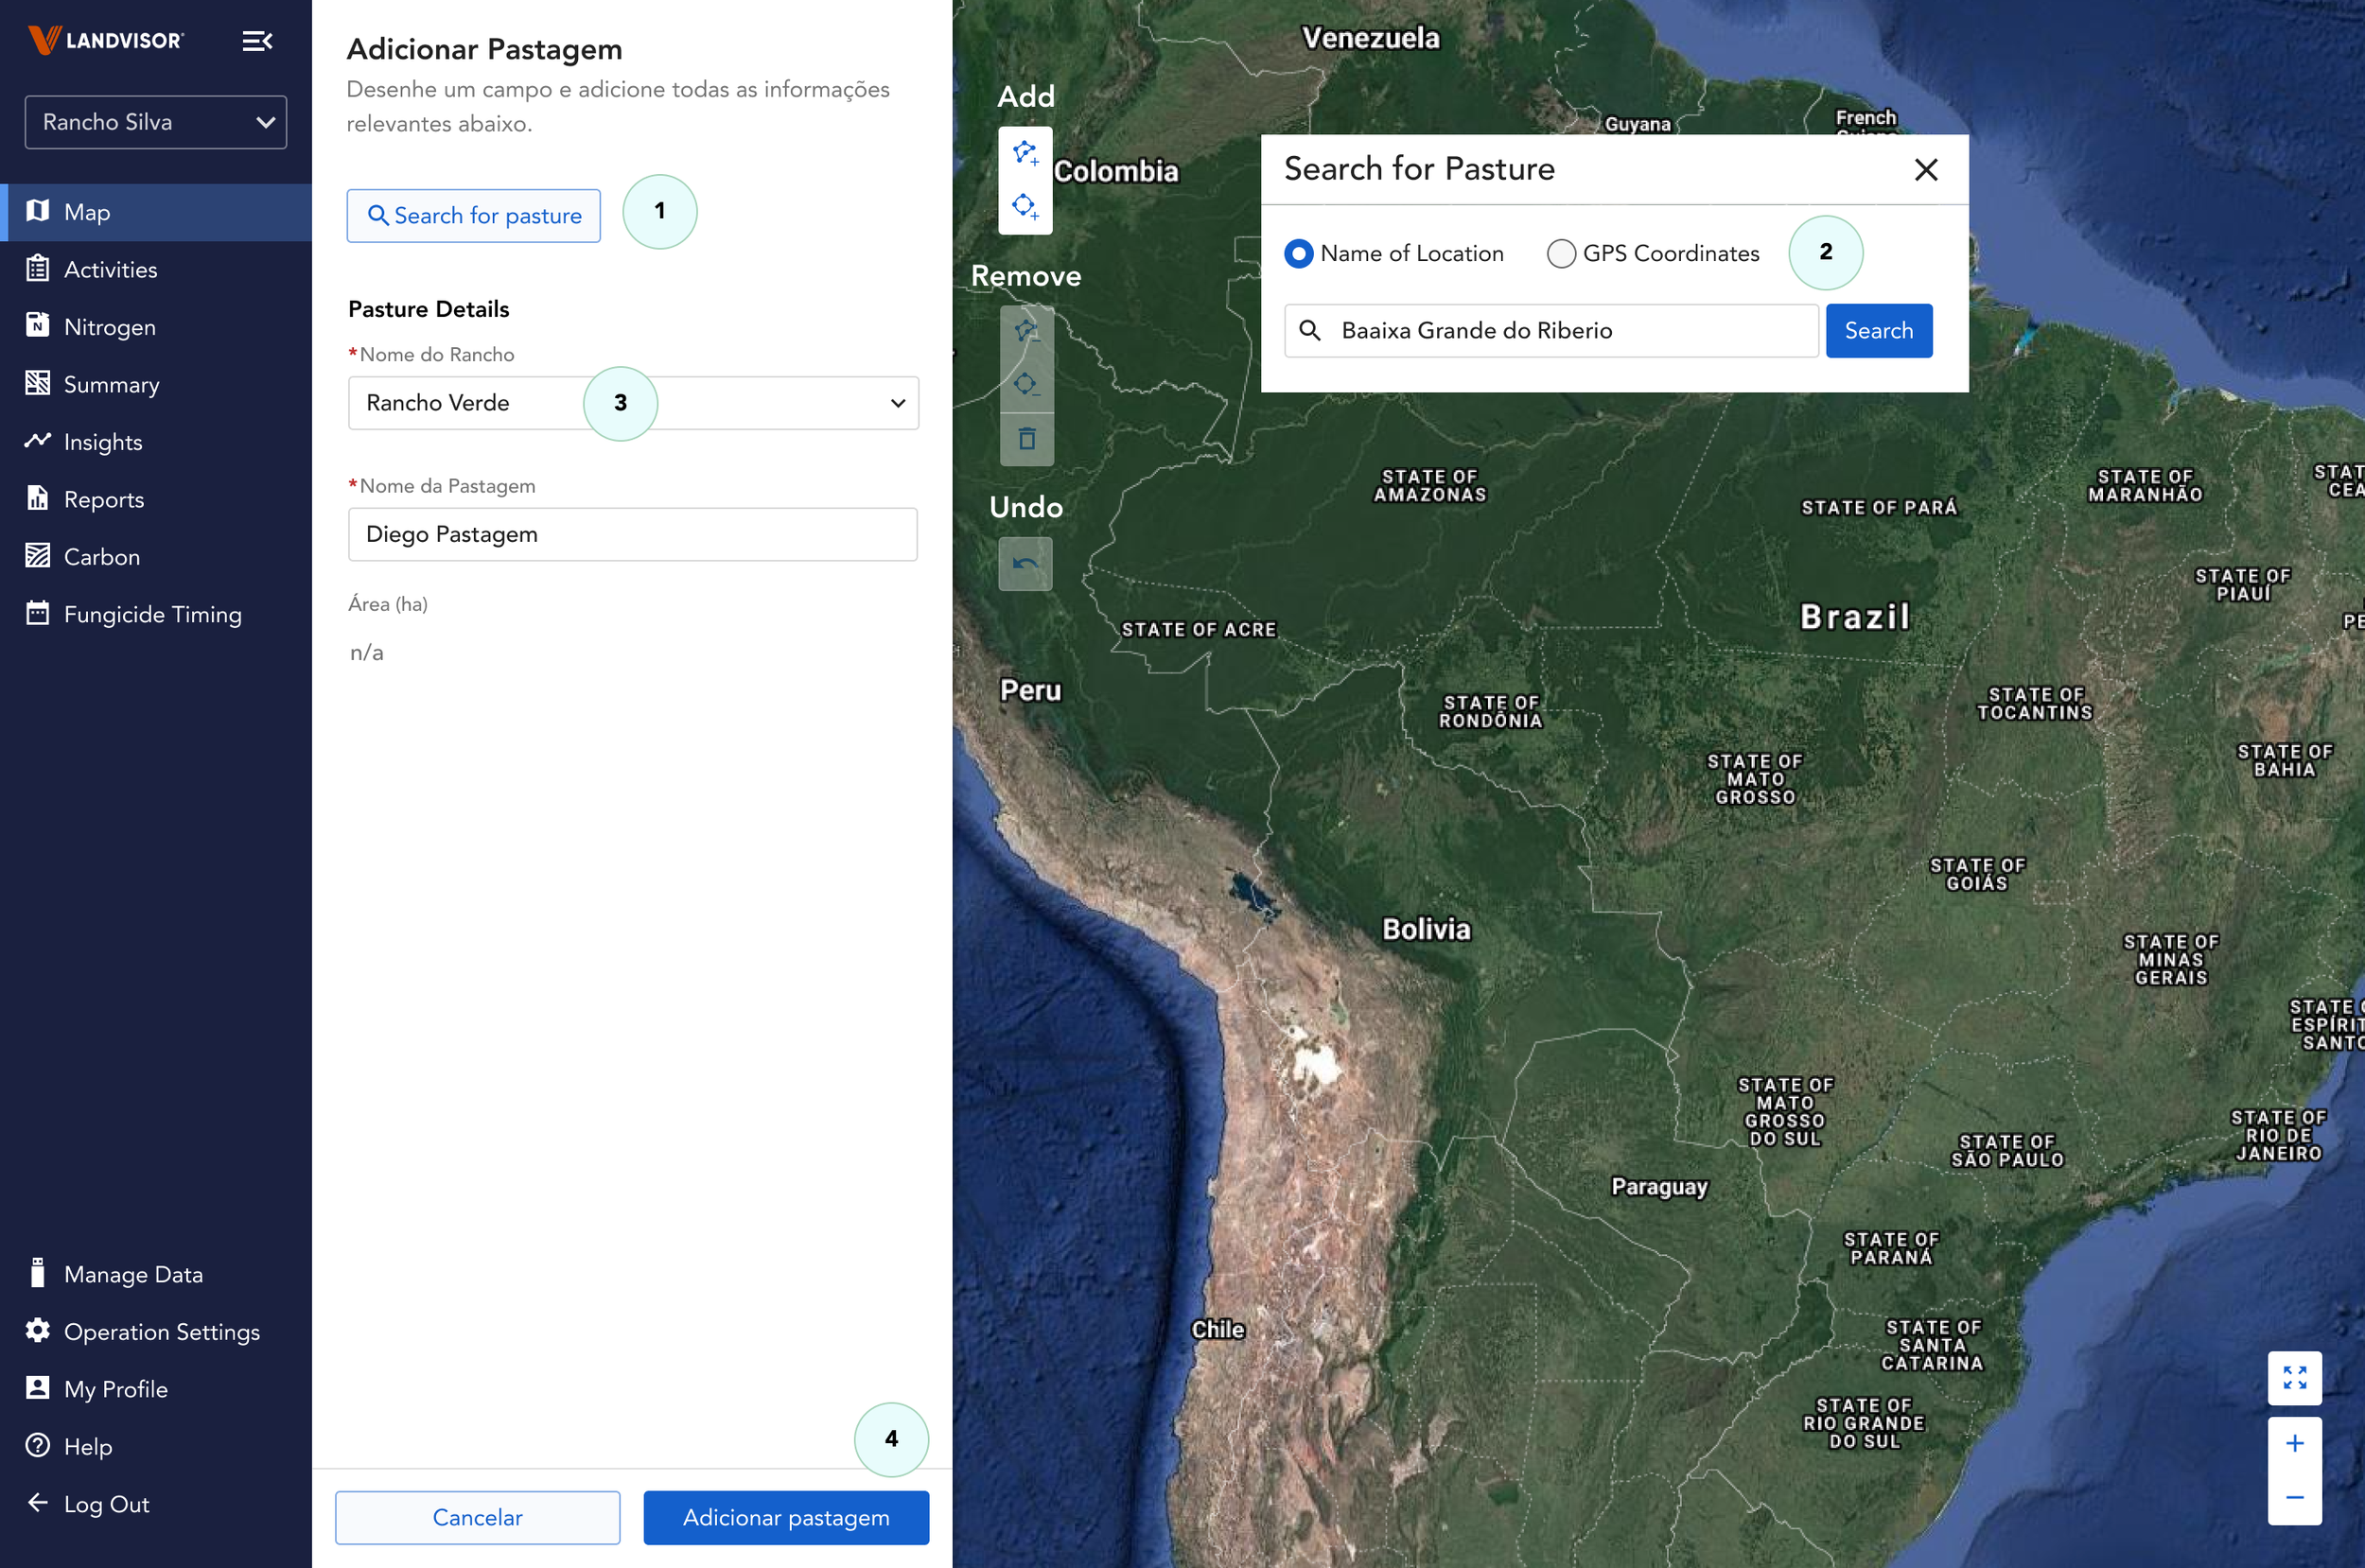Open the Rancho Silva operation dropdown
Image resolution: width=2365 pixels, height=1568 pixels.
156,122
